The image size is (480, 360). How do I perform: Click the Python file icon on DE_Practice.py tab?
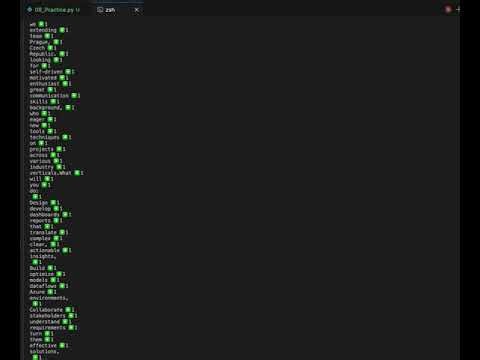[x=30, y=10]
